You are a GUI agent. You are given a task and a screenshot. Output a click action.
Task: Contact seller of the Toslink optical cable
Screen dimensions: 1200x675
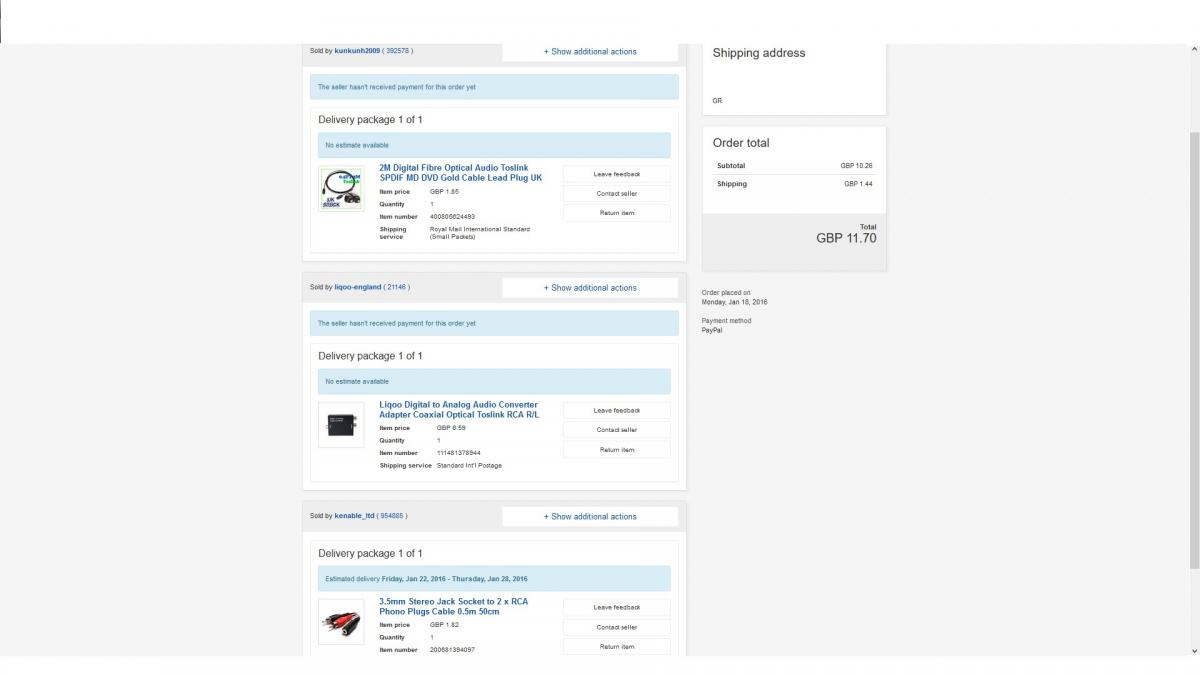click(x=617, y=193)
